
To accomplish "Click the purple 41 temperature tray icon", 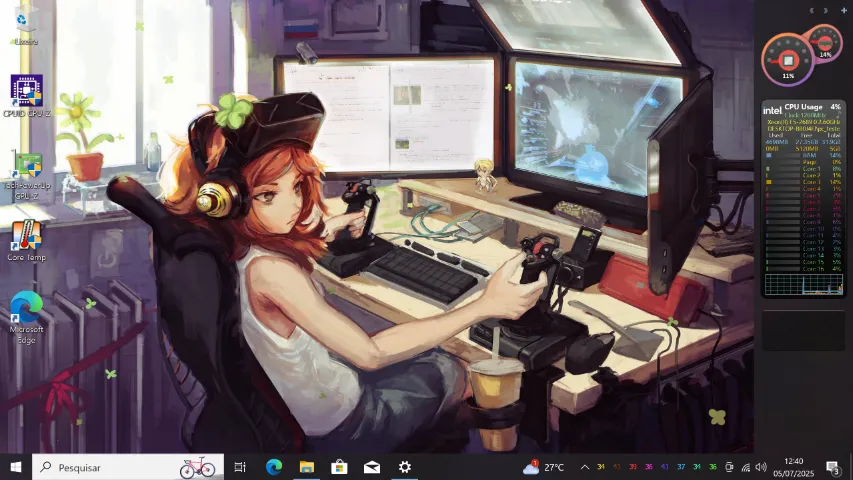I will [665, 467].
